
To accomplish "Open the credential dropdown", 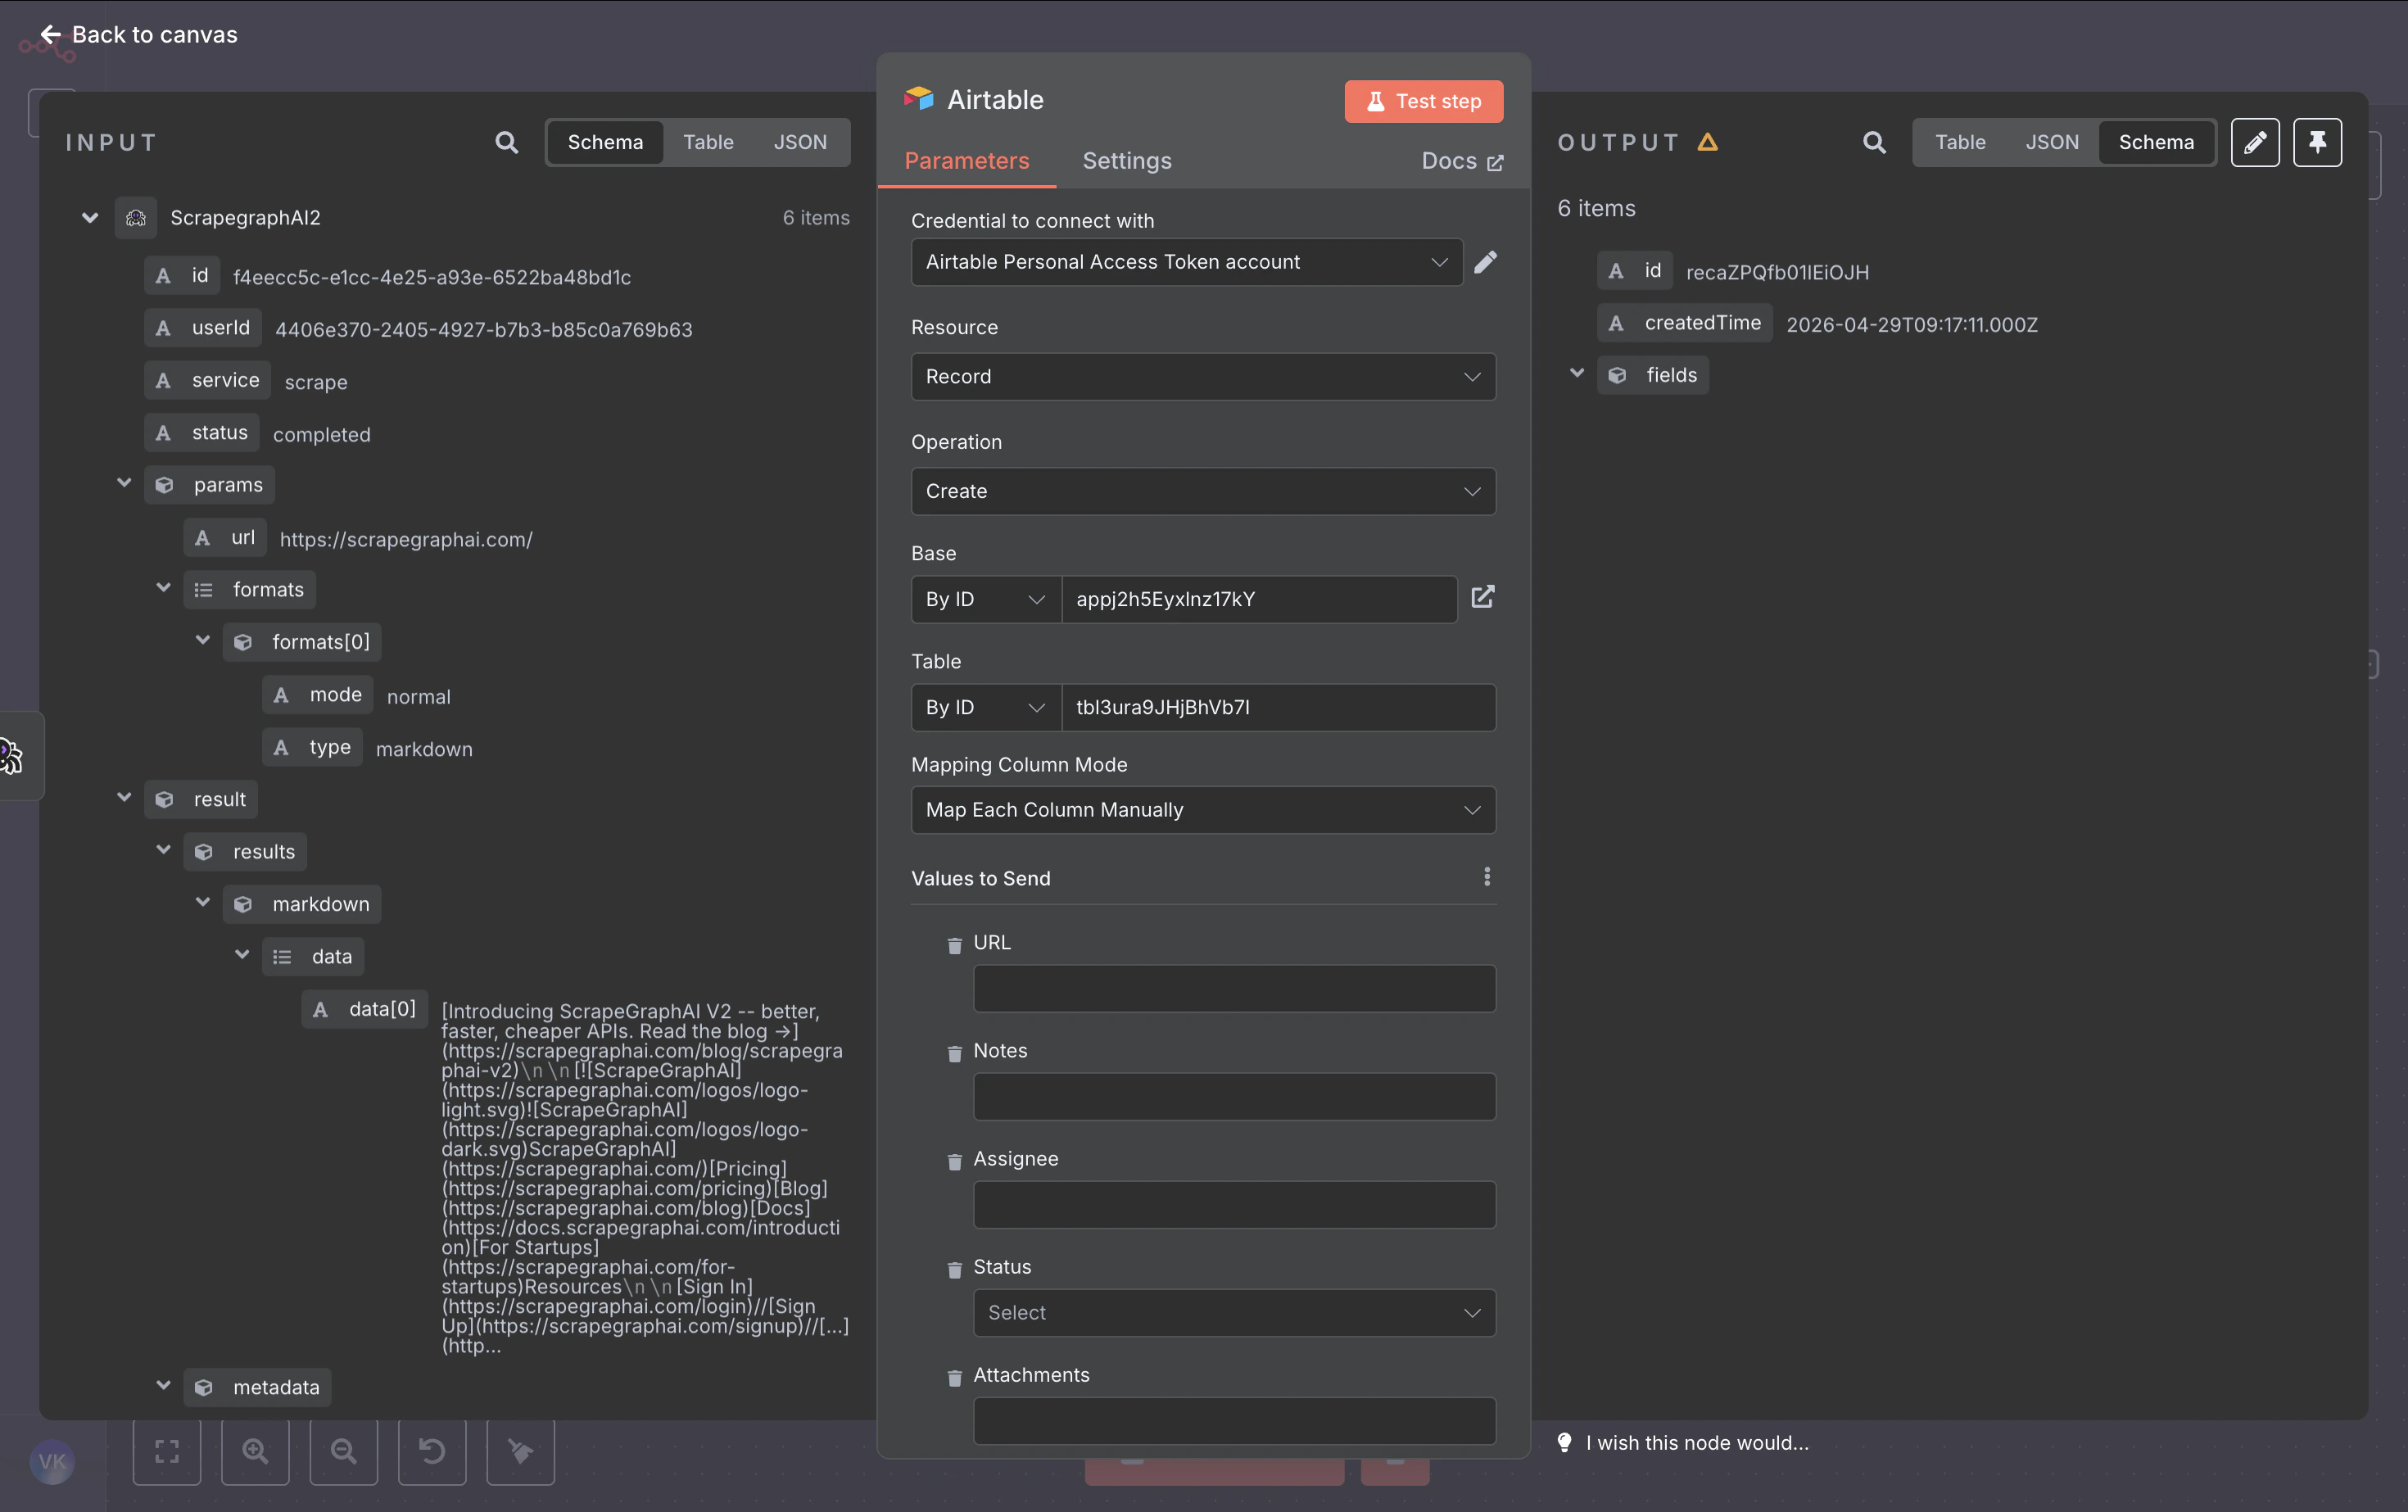I will pos(1187,262).
